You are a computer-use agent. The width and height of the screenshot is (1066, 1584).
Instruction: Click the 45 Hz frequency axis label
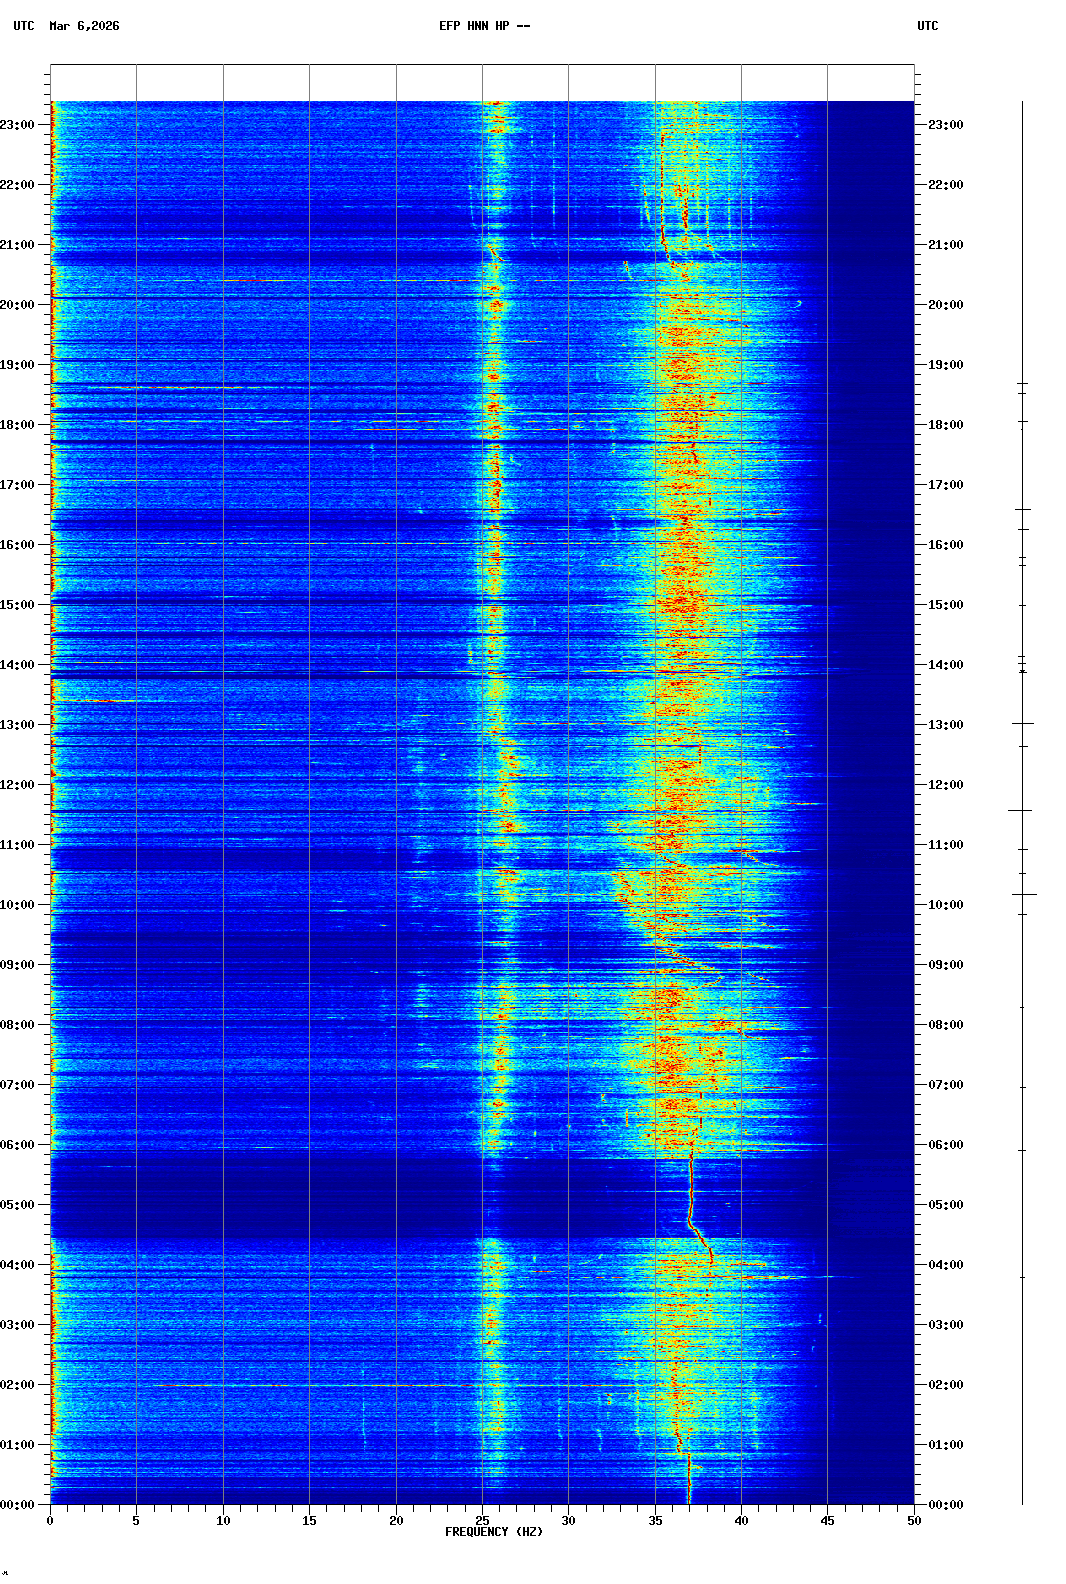[827, 1521]
